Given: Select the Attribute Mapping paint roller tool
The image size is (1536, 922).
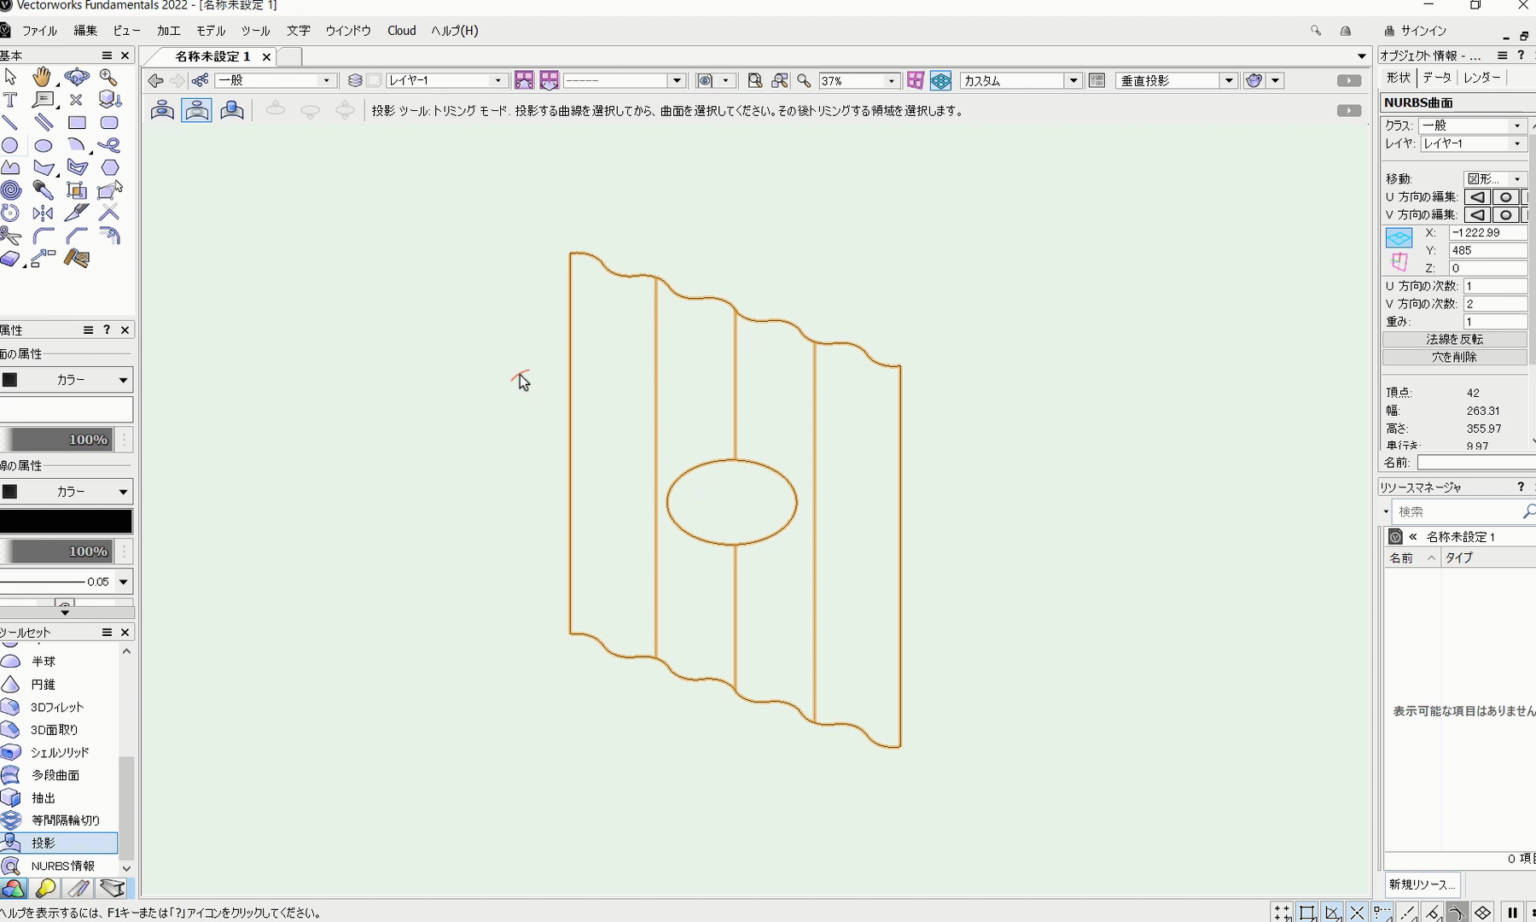Looking at the screenshot, I should click(76, 259).
